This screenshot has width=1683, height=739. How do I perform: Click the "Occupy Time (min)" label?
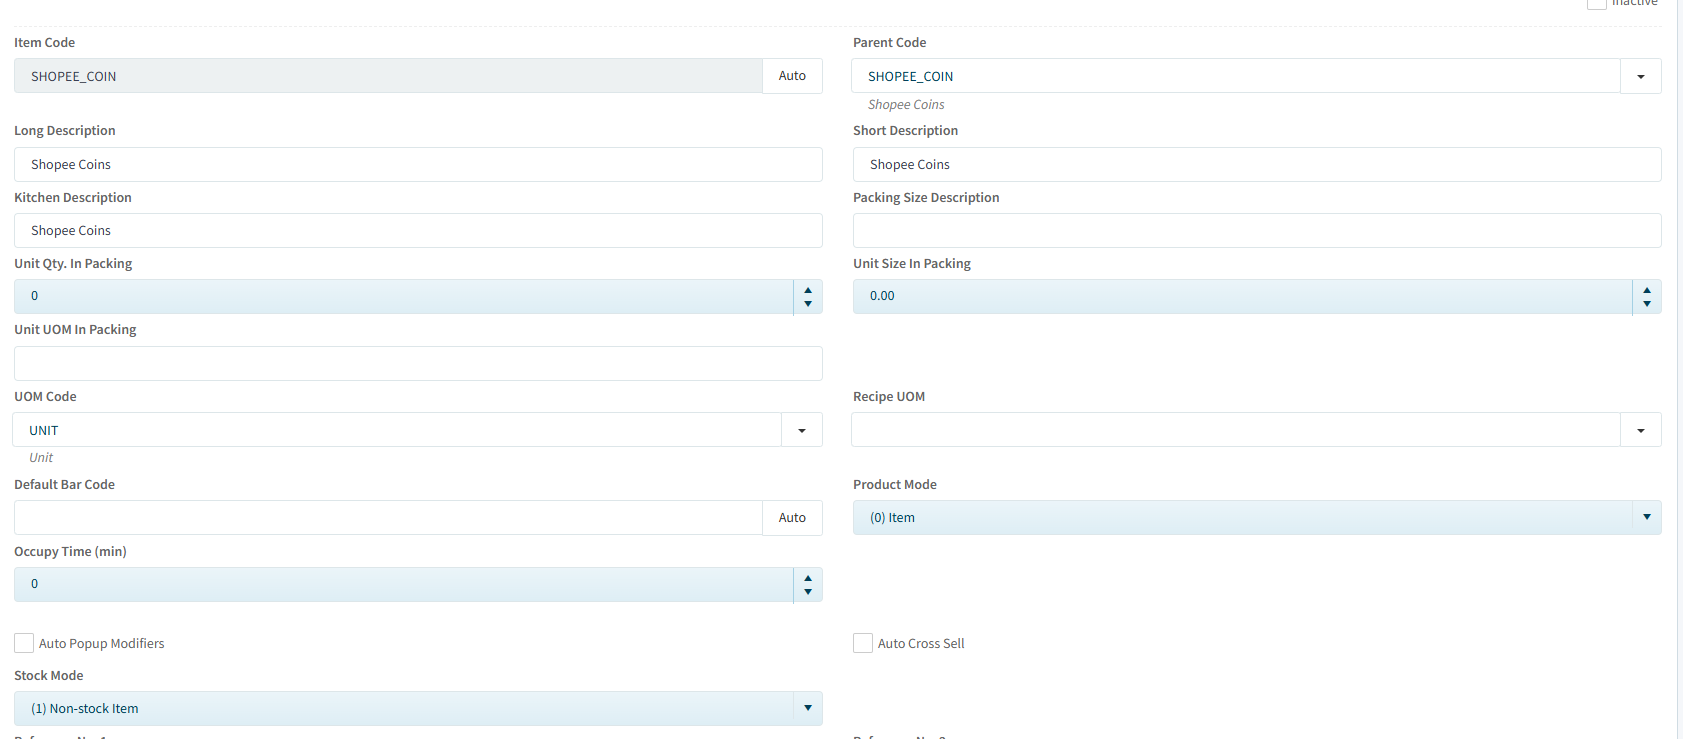tap(70, 552)
